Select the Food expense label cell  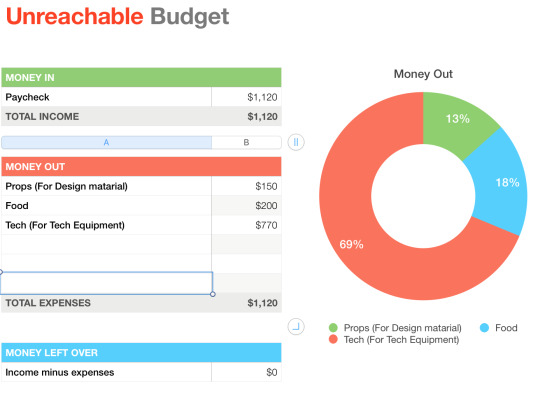pyautogui.click(x=106, y=206)
